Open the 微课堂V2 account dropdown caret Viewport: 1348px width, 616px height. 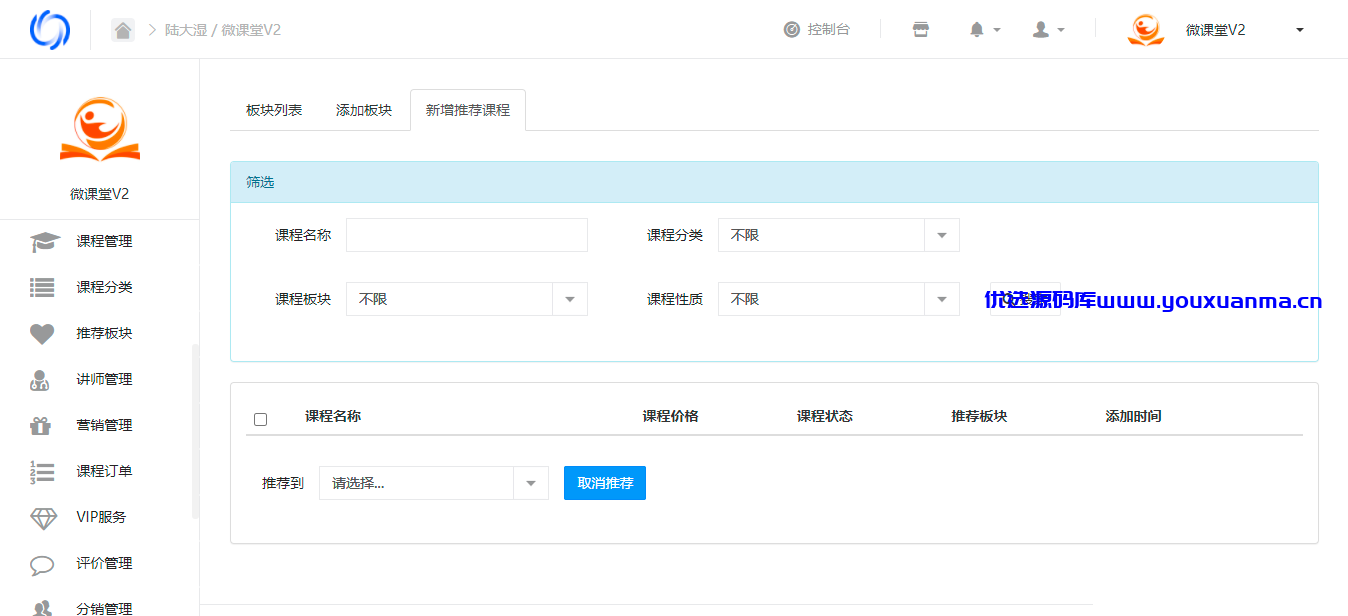point(1300,30)
